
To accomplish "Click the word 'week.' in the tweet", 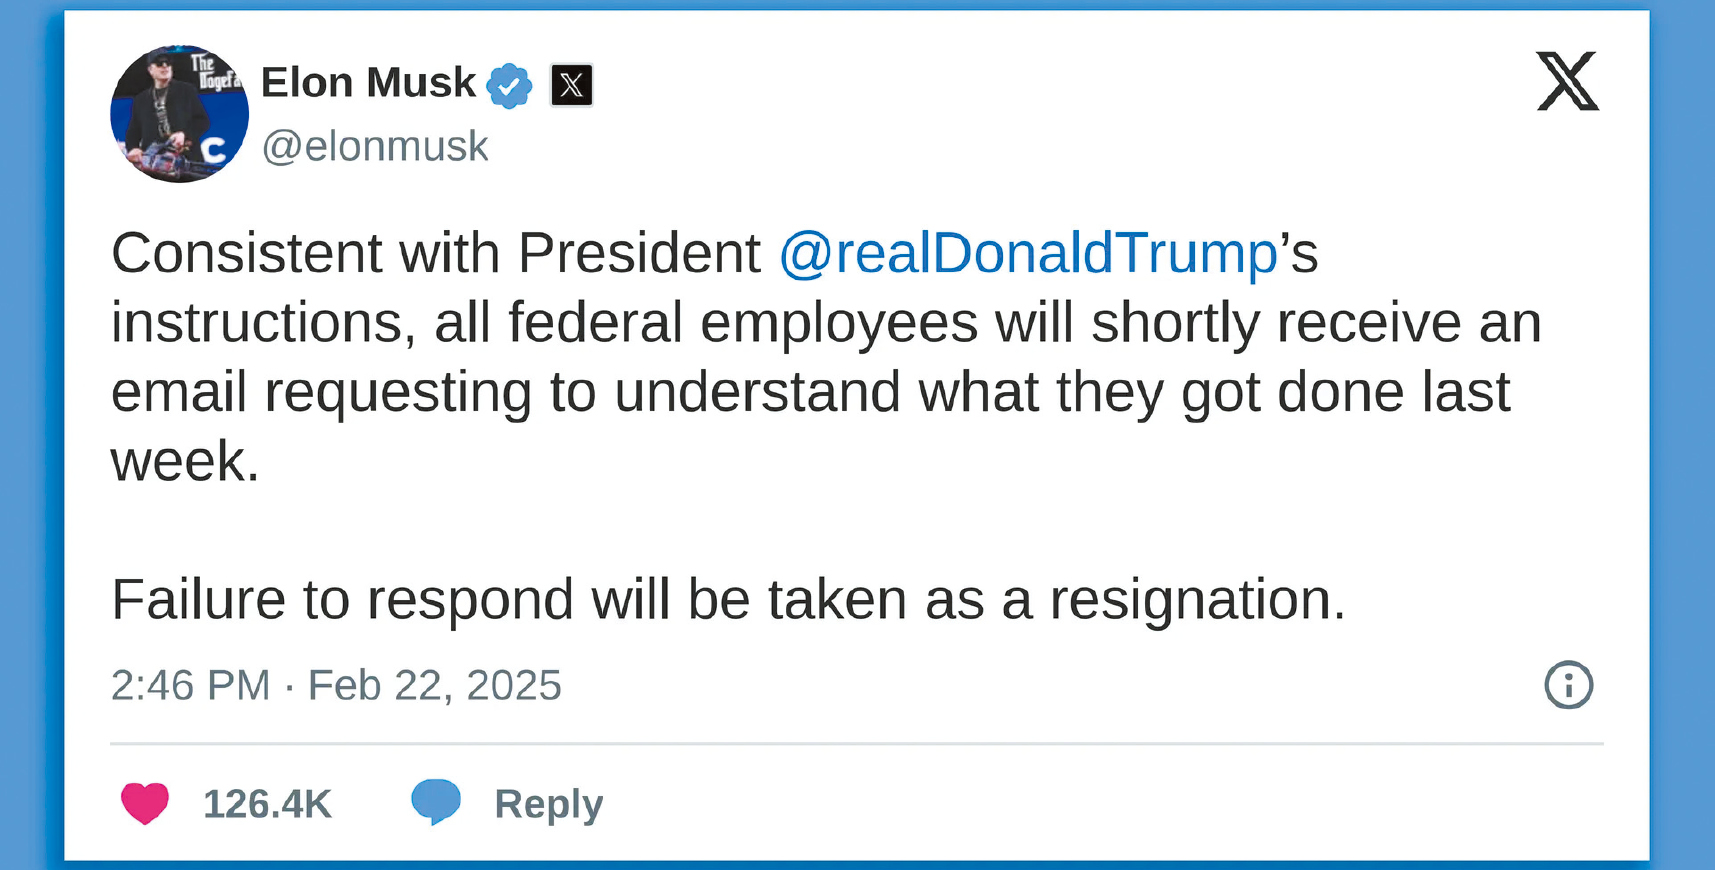I will pos(185,462).
